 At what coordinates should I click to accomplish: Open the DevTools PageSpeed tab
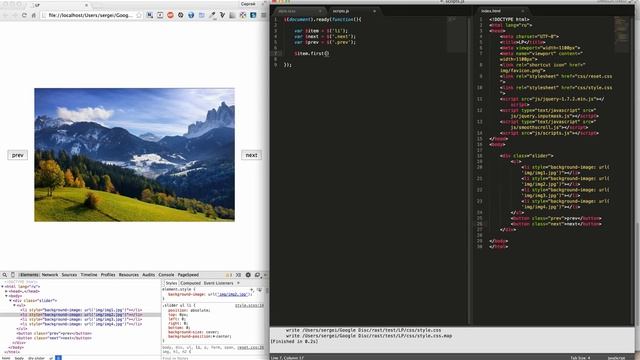(x=188, y=275)
